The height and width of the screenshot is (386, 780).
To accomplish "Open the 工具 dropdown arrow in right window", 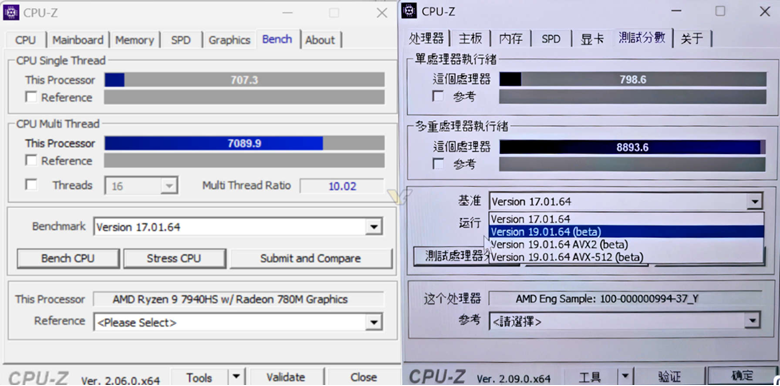I will 625,377.
